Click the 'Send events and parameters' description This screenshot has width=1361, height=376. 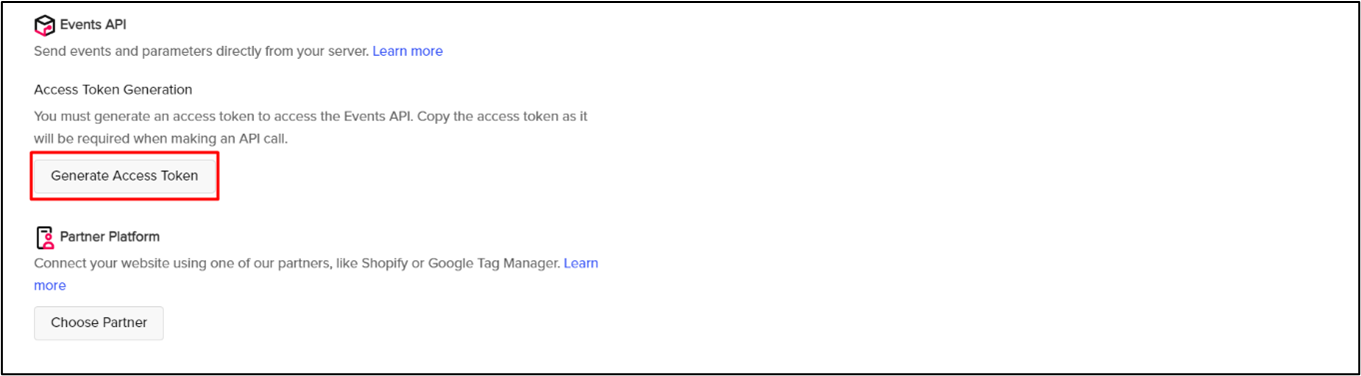pyautogui.click(x=201, y=51)
